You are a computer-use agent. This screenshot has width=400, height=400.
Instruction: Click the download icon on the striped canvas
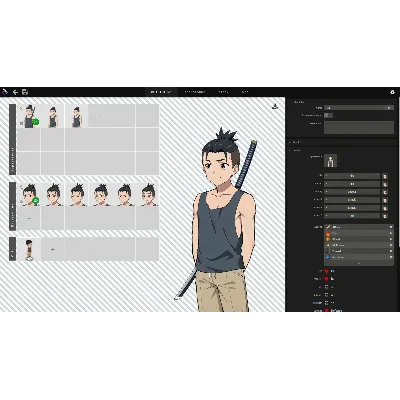click(275, 106)
